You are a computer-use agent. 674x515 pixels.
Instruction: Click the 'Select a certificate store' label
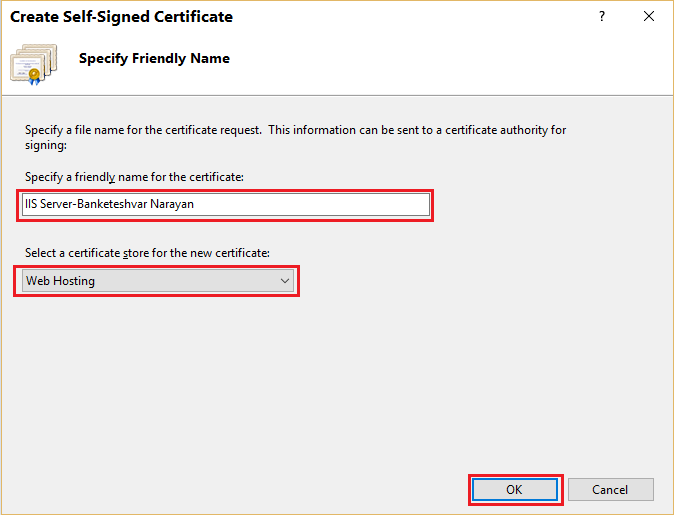click(x=147, y=253)
